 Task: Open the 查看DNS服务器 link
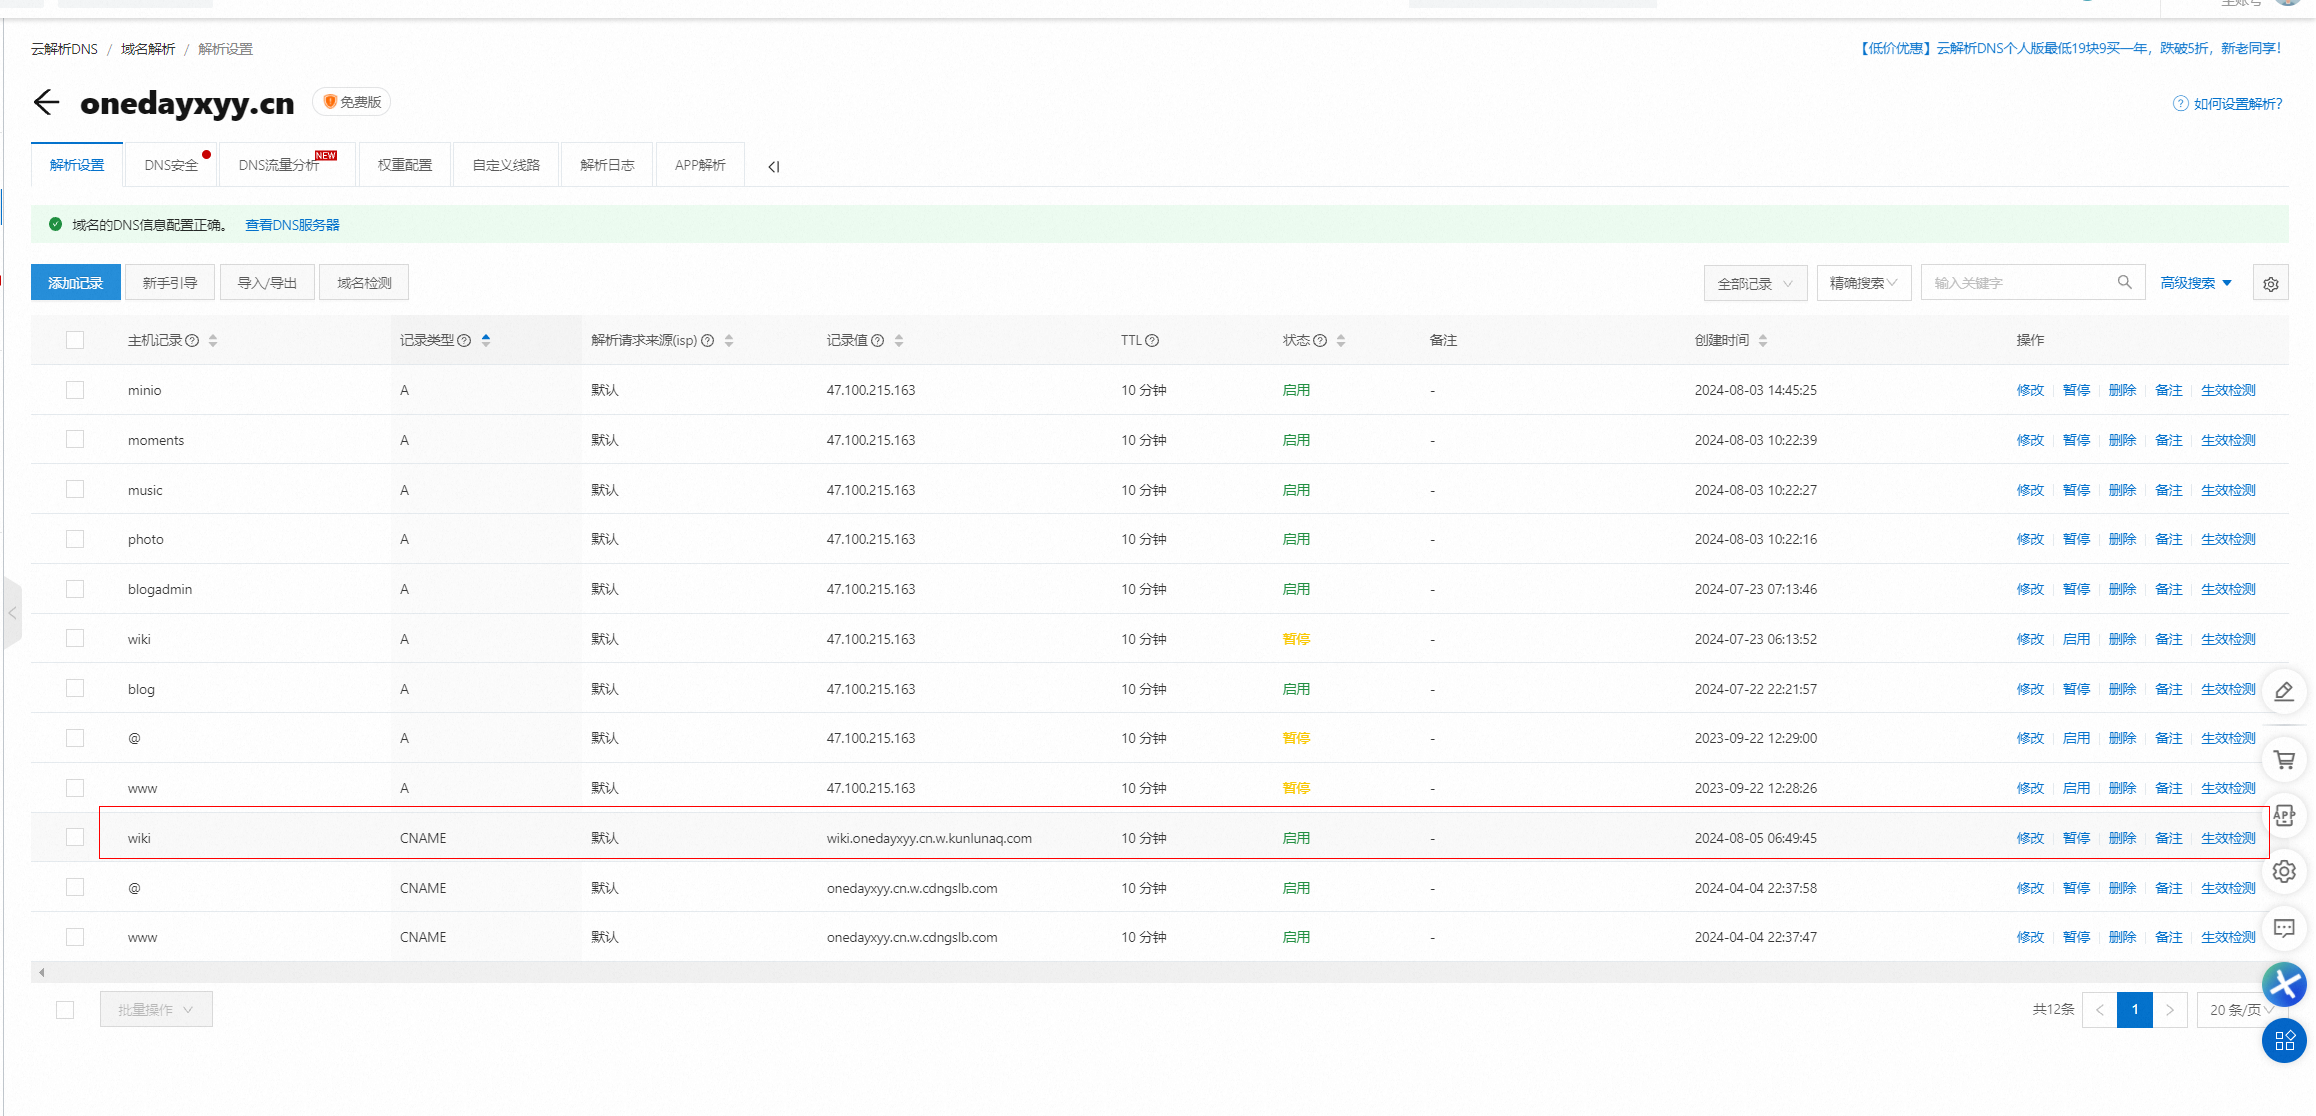292,225
